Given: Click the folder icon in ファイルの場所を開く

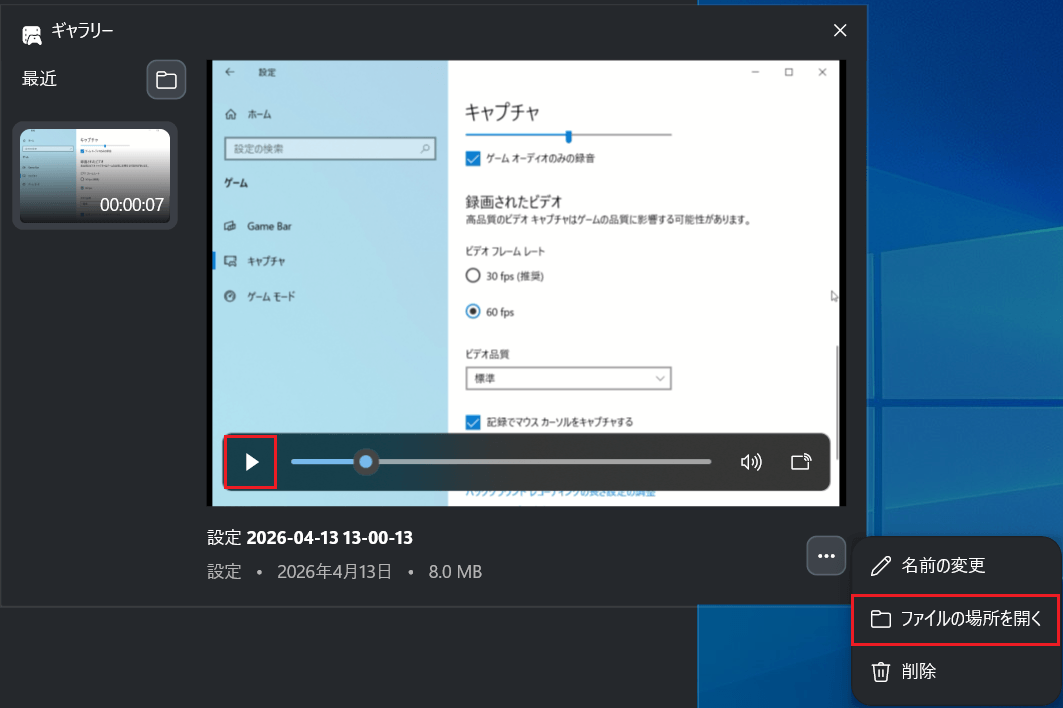Looking at the screenshot, I should tap(882, 618).
